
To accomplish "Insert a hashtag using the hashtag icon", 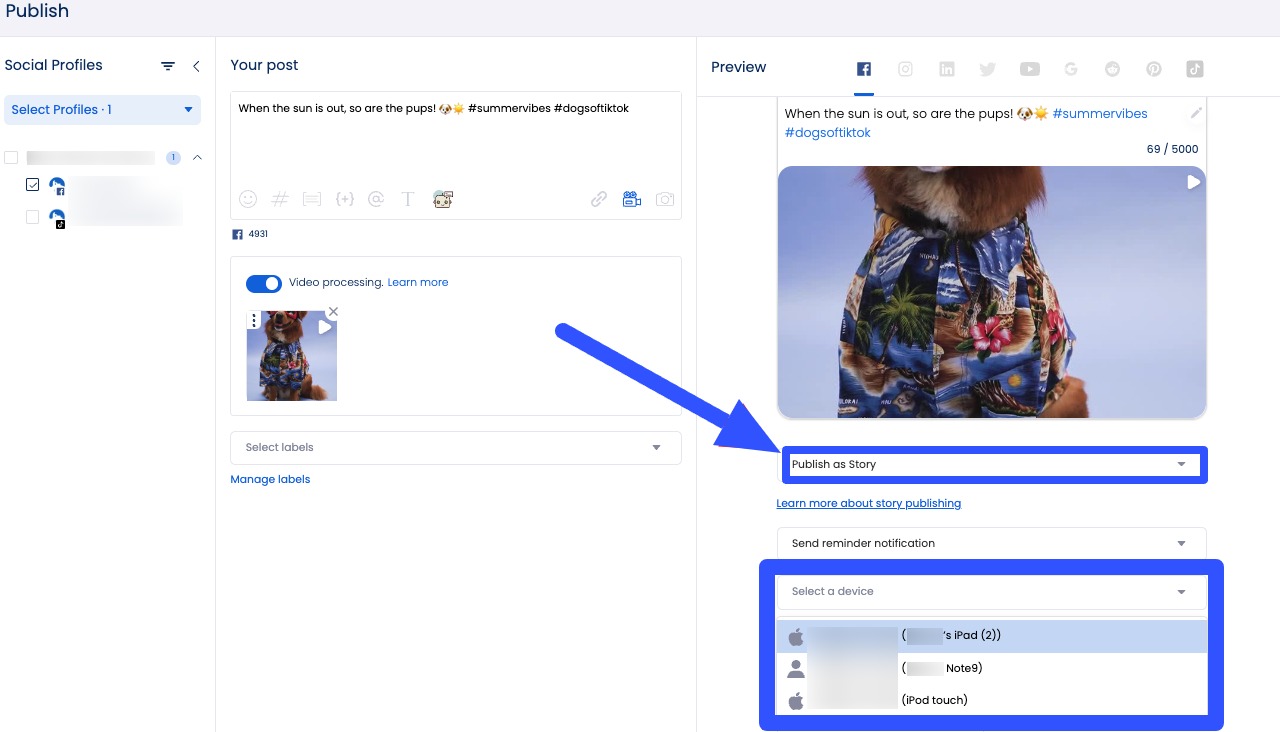I will pos(279,199).
